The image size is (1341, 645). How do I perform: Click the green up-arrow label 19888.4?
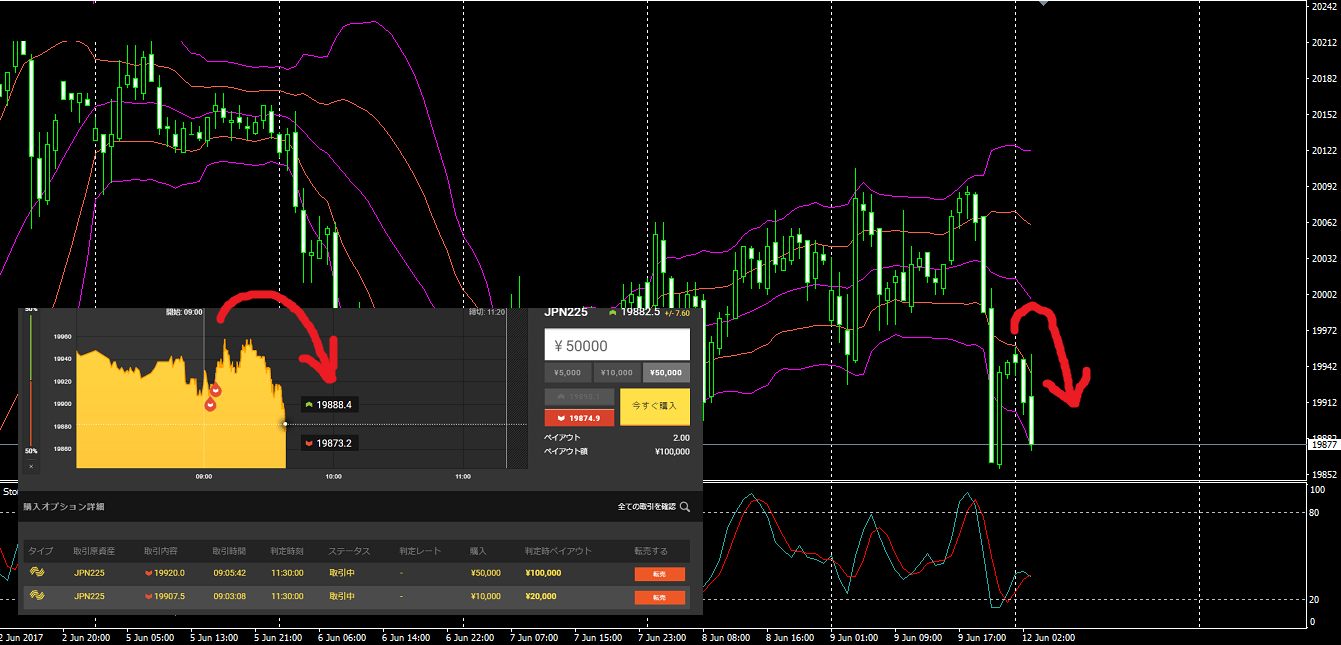pyautogui.click(x=332, y=405)
